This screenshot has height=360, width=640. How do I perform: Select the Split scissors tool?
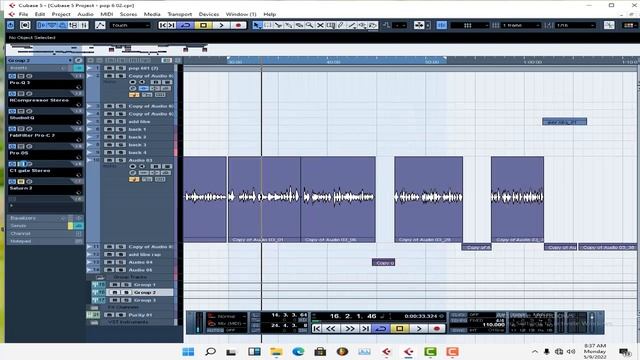pos(278,25)
